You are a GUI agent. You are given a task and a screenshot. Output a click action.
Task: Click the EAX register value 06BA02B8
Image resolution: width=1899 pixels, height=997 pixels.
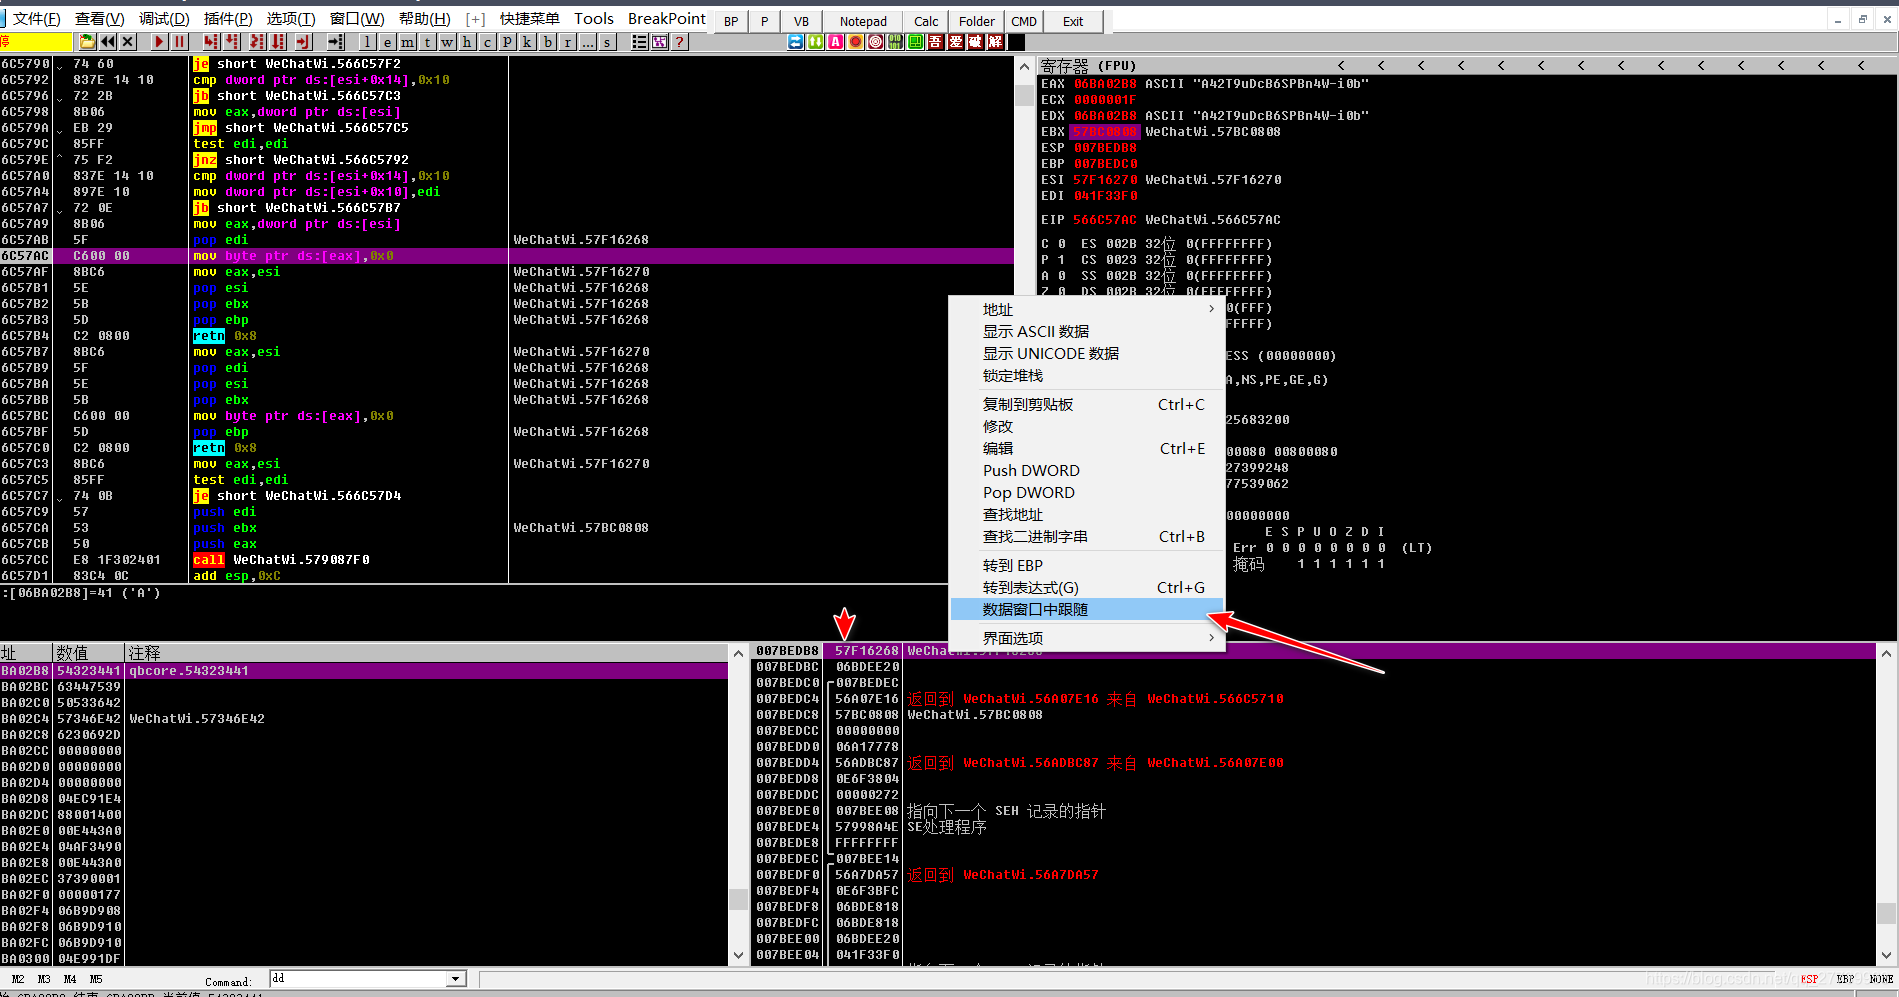[1105, 84]
